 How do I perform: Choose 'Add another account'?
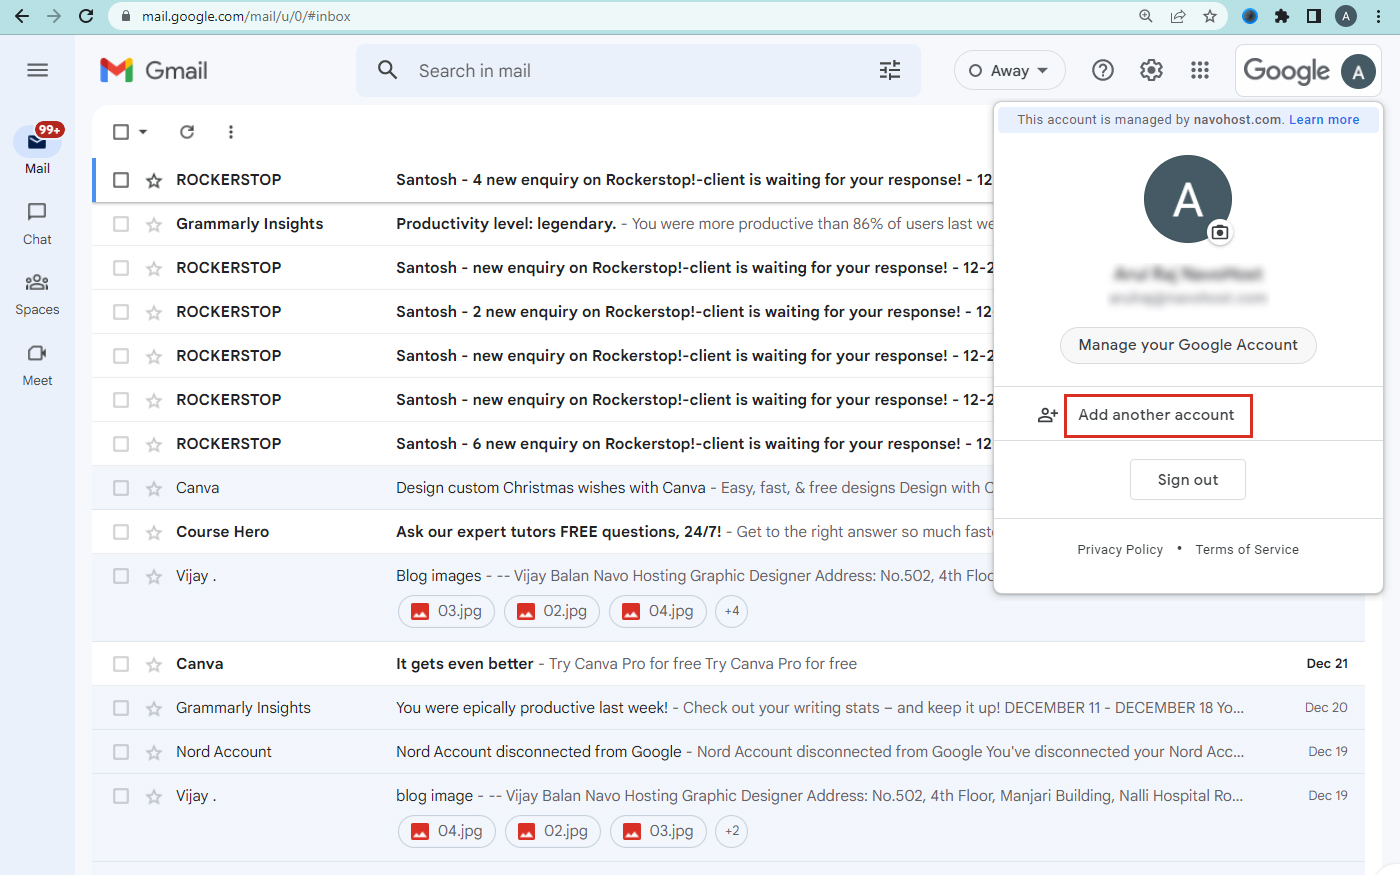1156,415
